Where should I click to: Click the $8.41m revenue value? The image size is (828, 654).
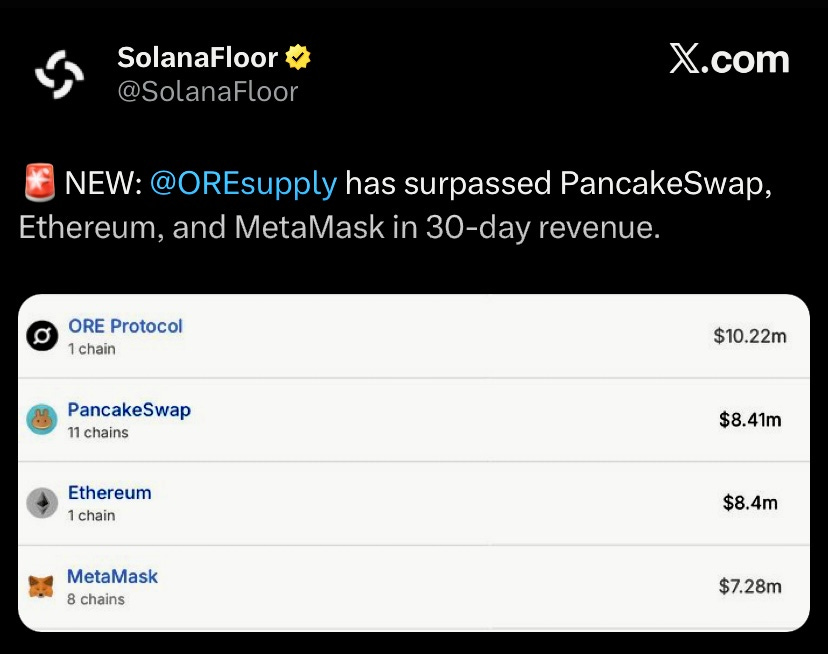[750, 420]
